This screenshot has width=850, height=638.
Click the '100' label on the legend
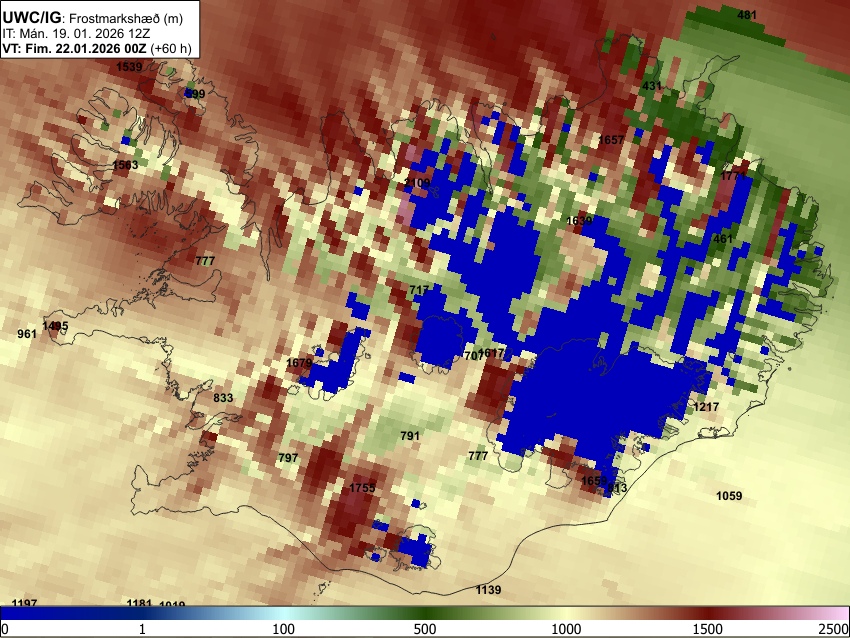284,629
